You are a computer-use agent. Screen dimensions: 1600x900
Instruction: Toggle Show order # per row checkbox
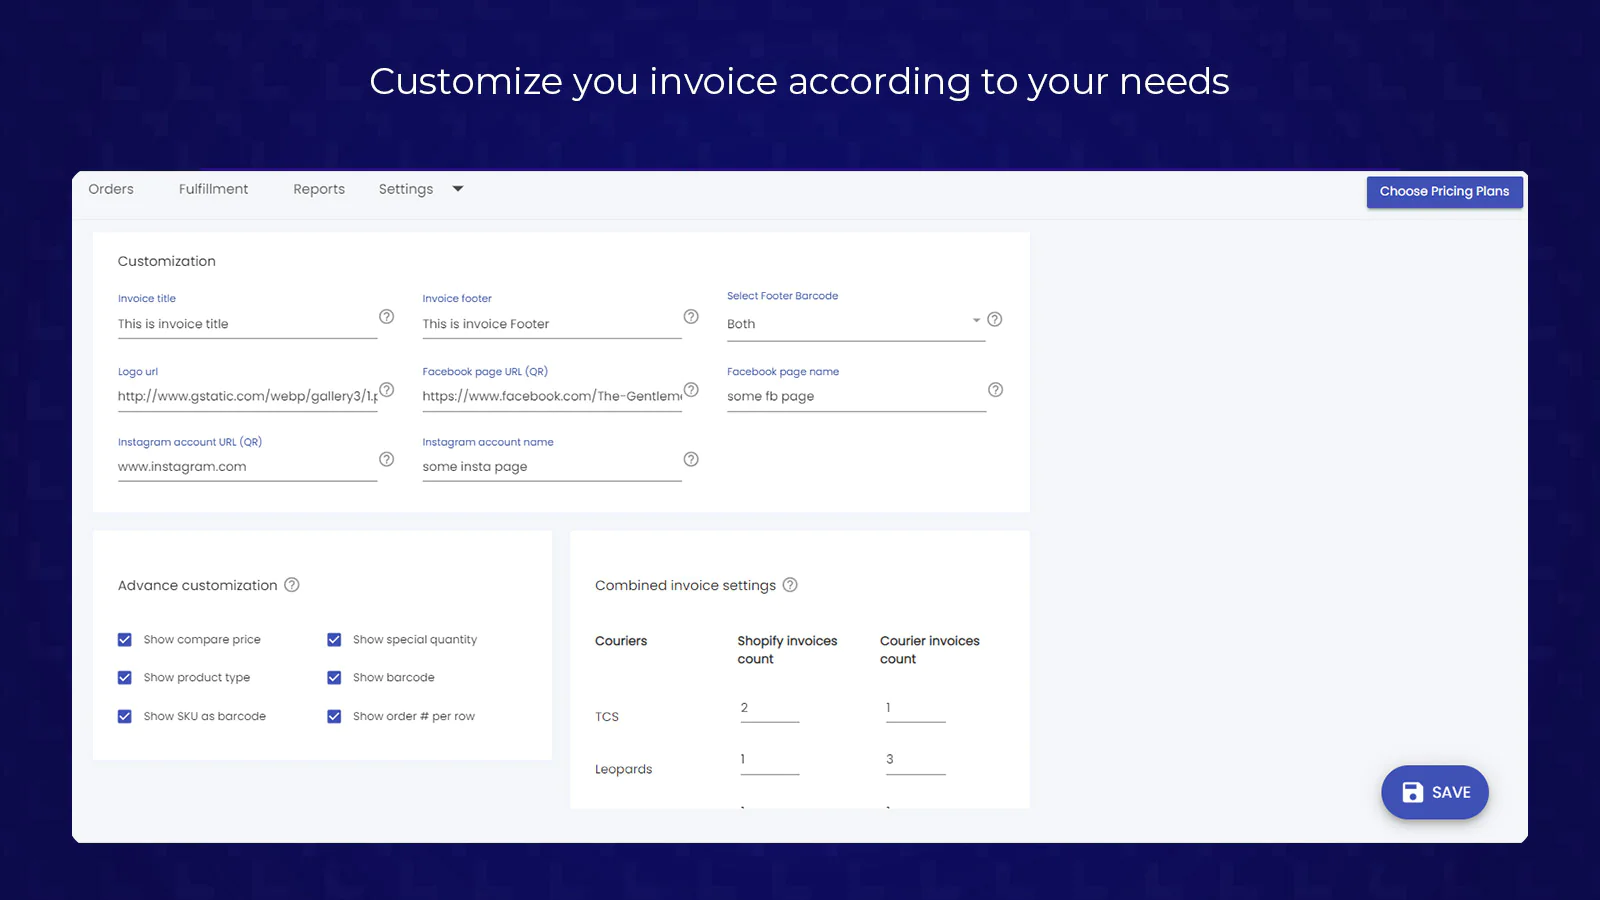click(334, 717)
